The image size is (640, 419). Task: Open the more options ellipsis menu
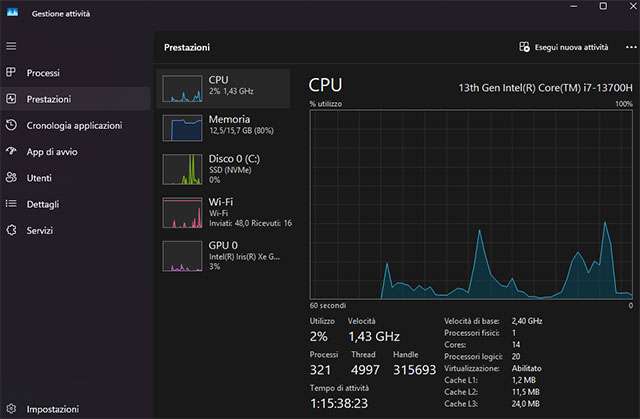(625, 47)
